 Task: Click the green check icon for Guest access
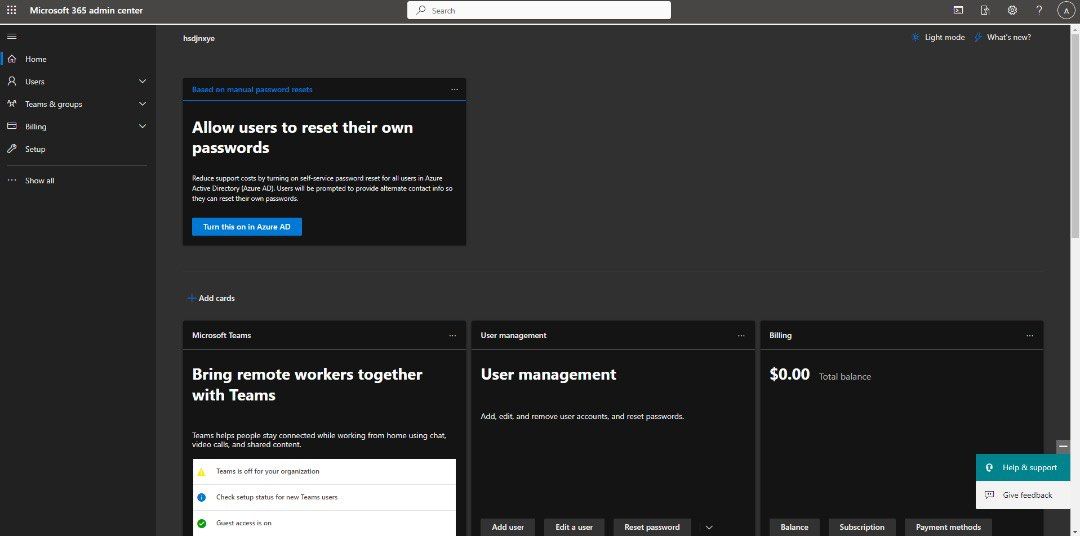pyautogui.click(x=201, y=523)
